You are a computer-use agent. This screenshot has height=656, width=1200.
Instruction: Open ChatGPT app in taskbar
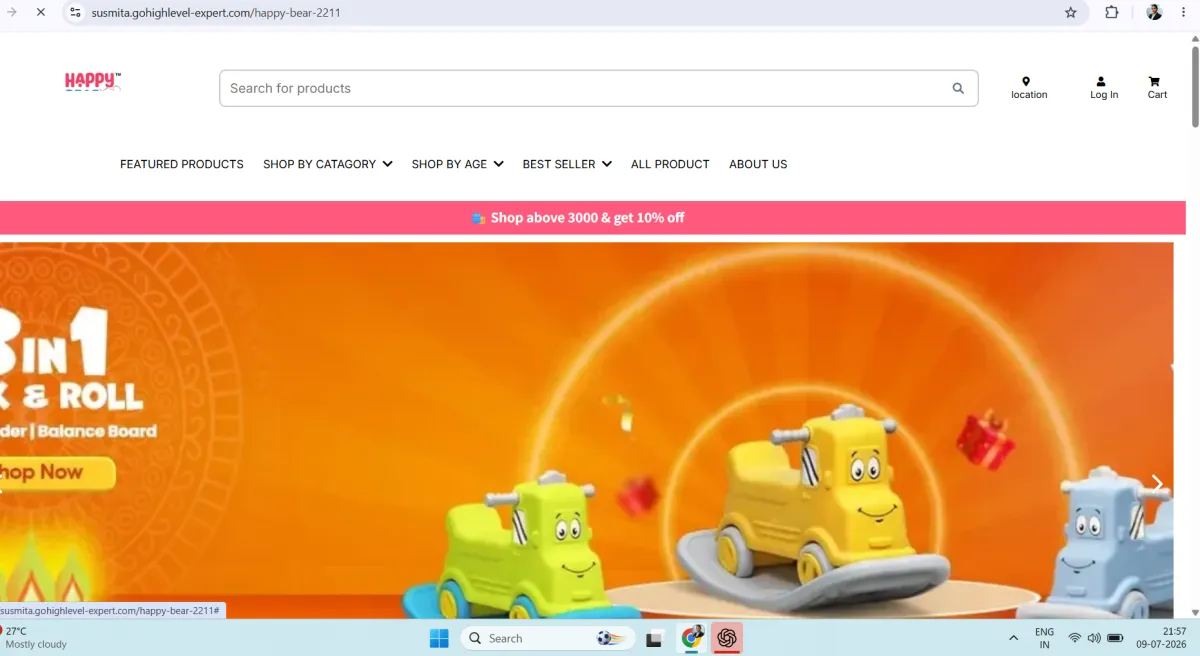pyautogui.click(x=727, y=638)
